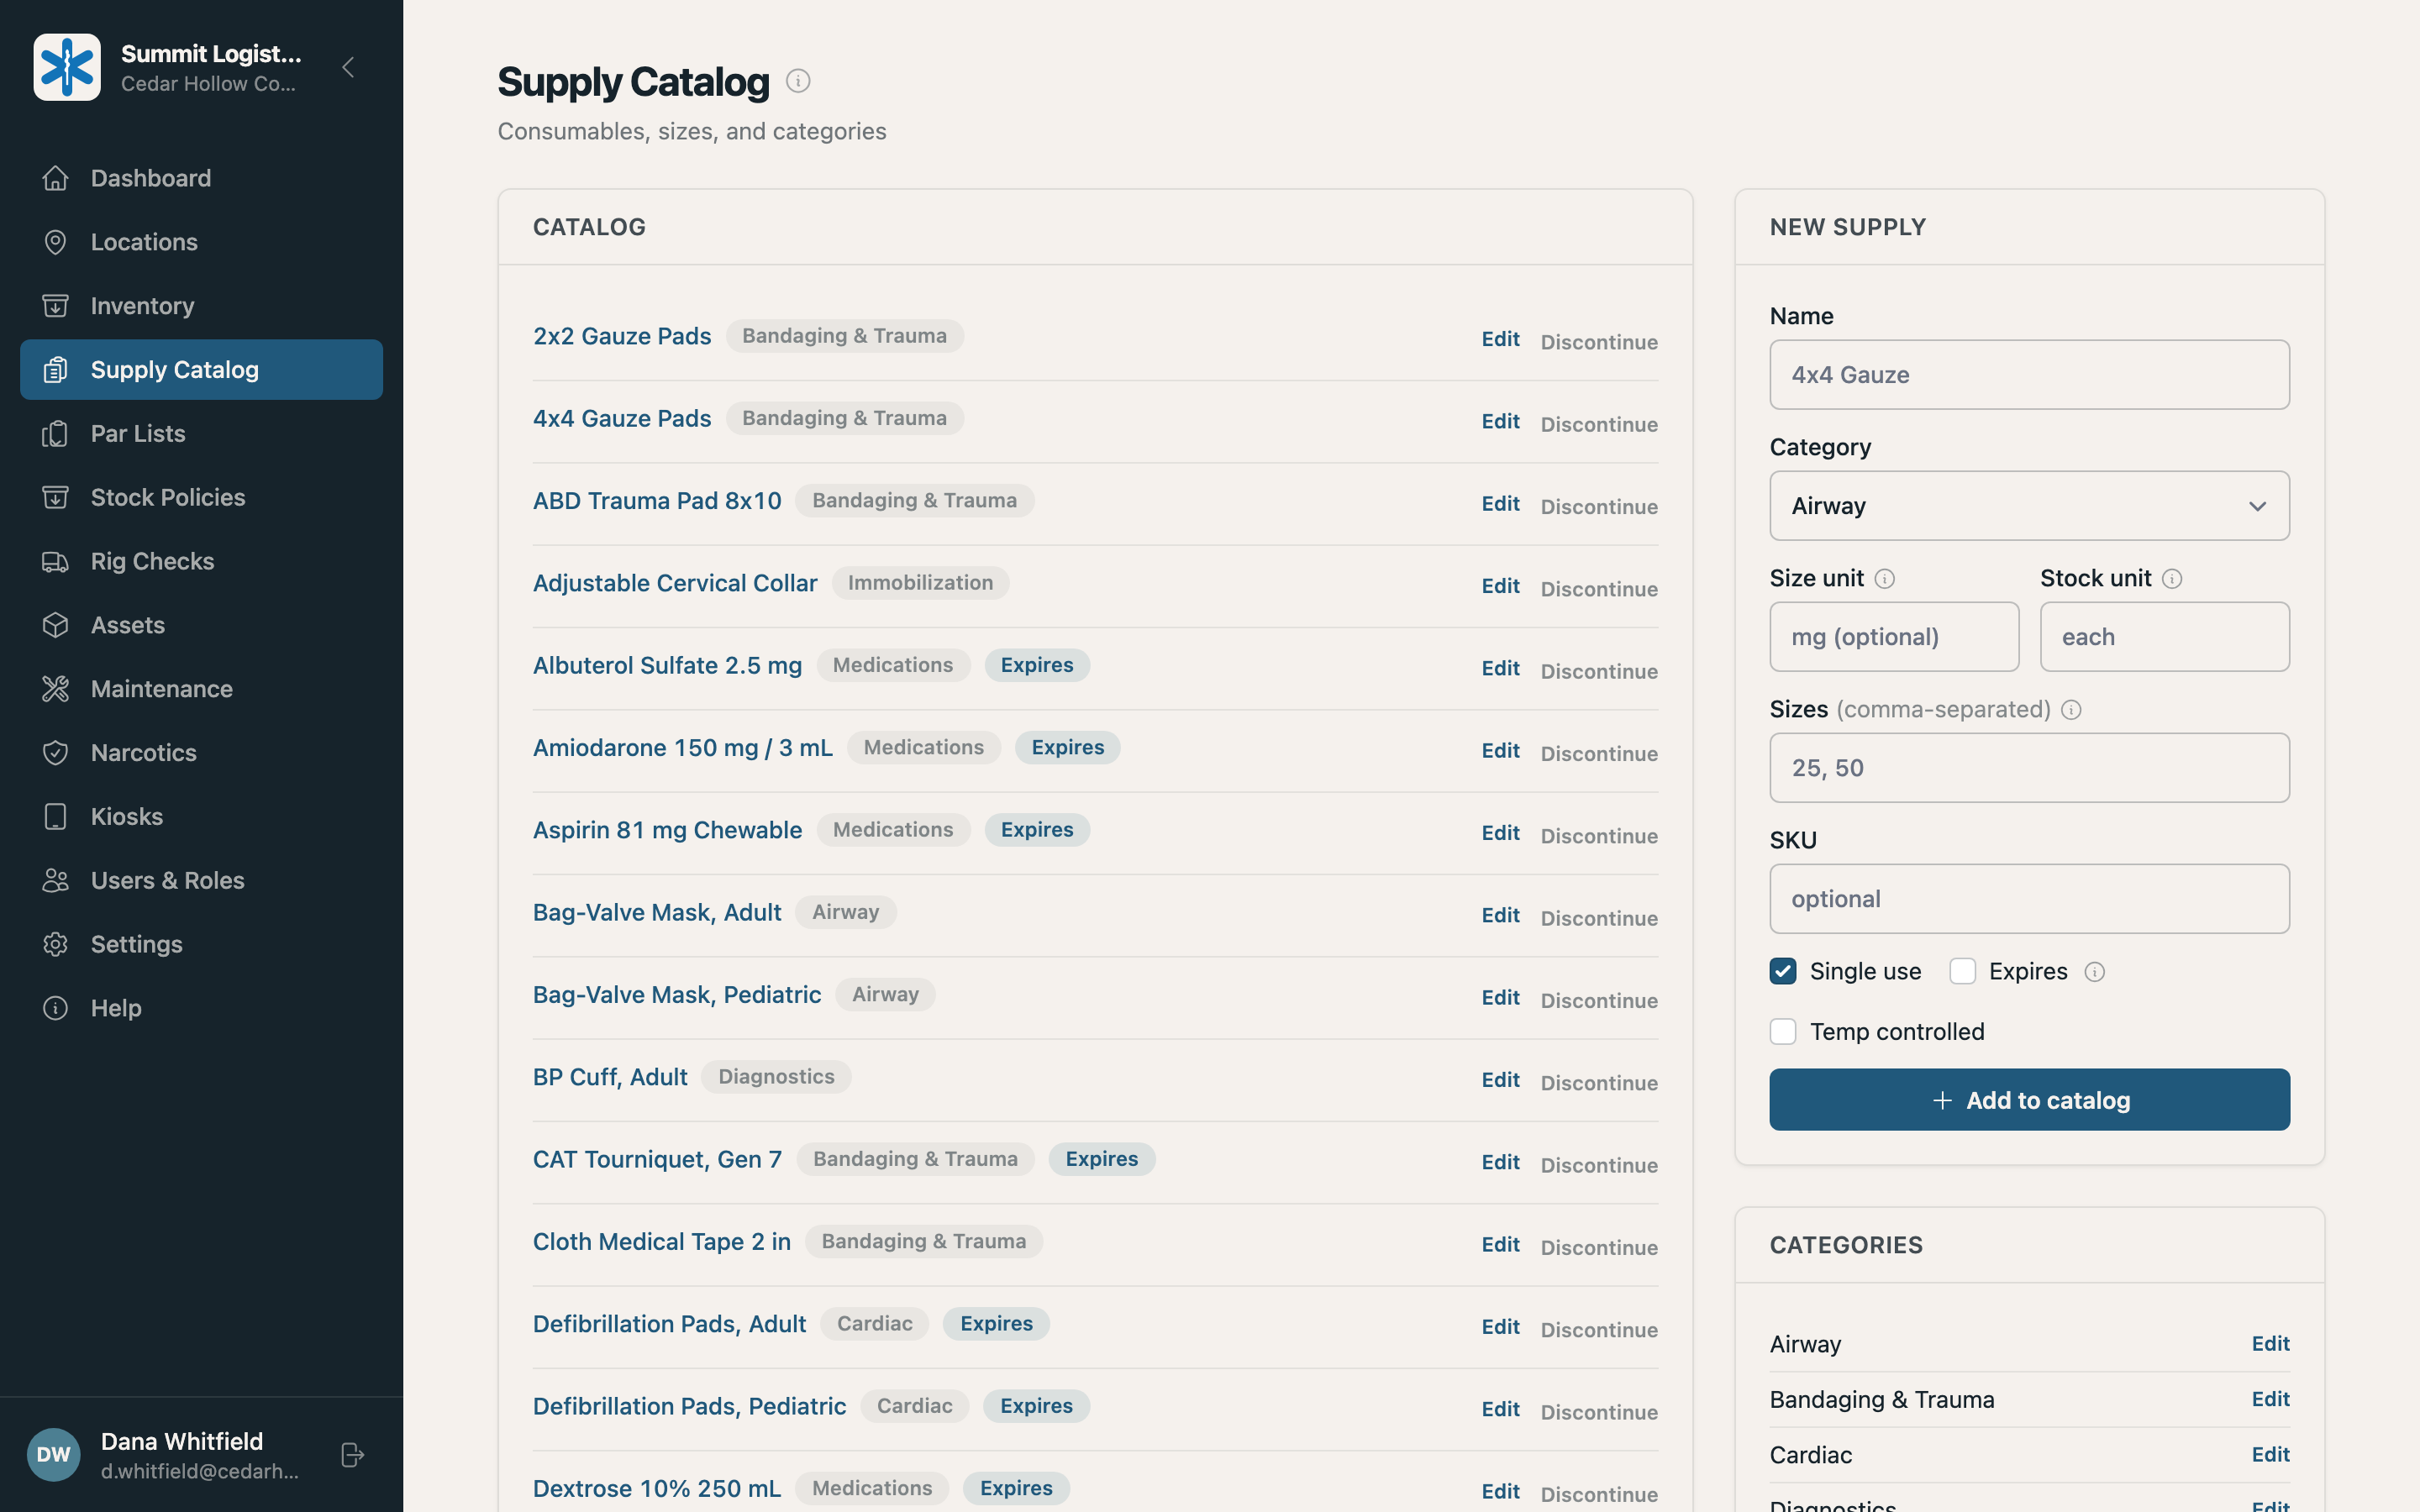Click the Inventory box icon

55,306
